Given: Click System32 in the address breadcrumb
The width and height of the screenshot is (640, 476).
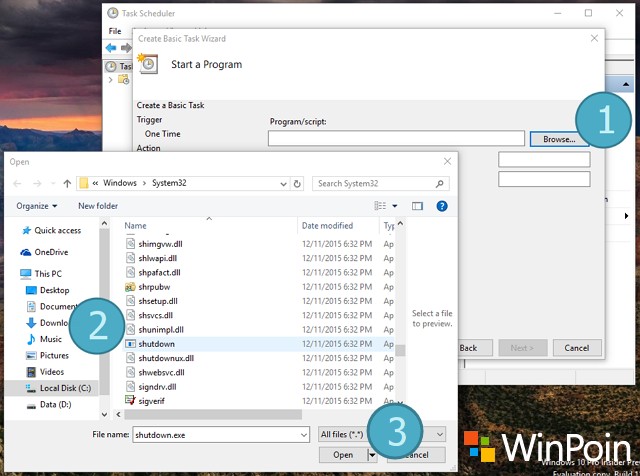Looking at the screenshot, I should coord(169,183).
